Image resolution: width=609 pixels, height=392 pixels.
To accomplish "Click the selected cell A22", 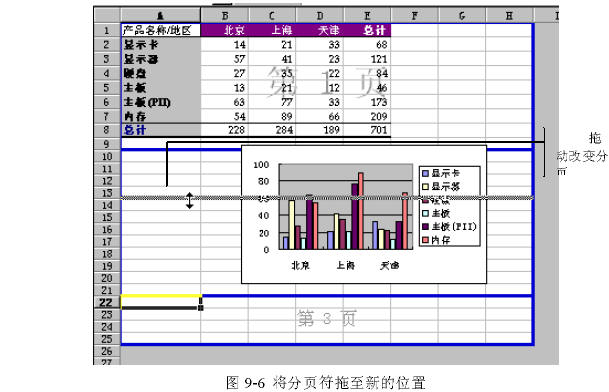I will coord(161,302).
